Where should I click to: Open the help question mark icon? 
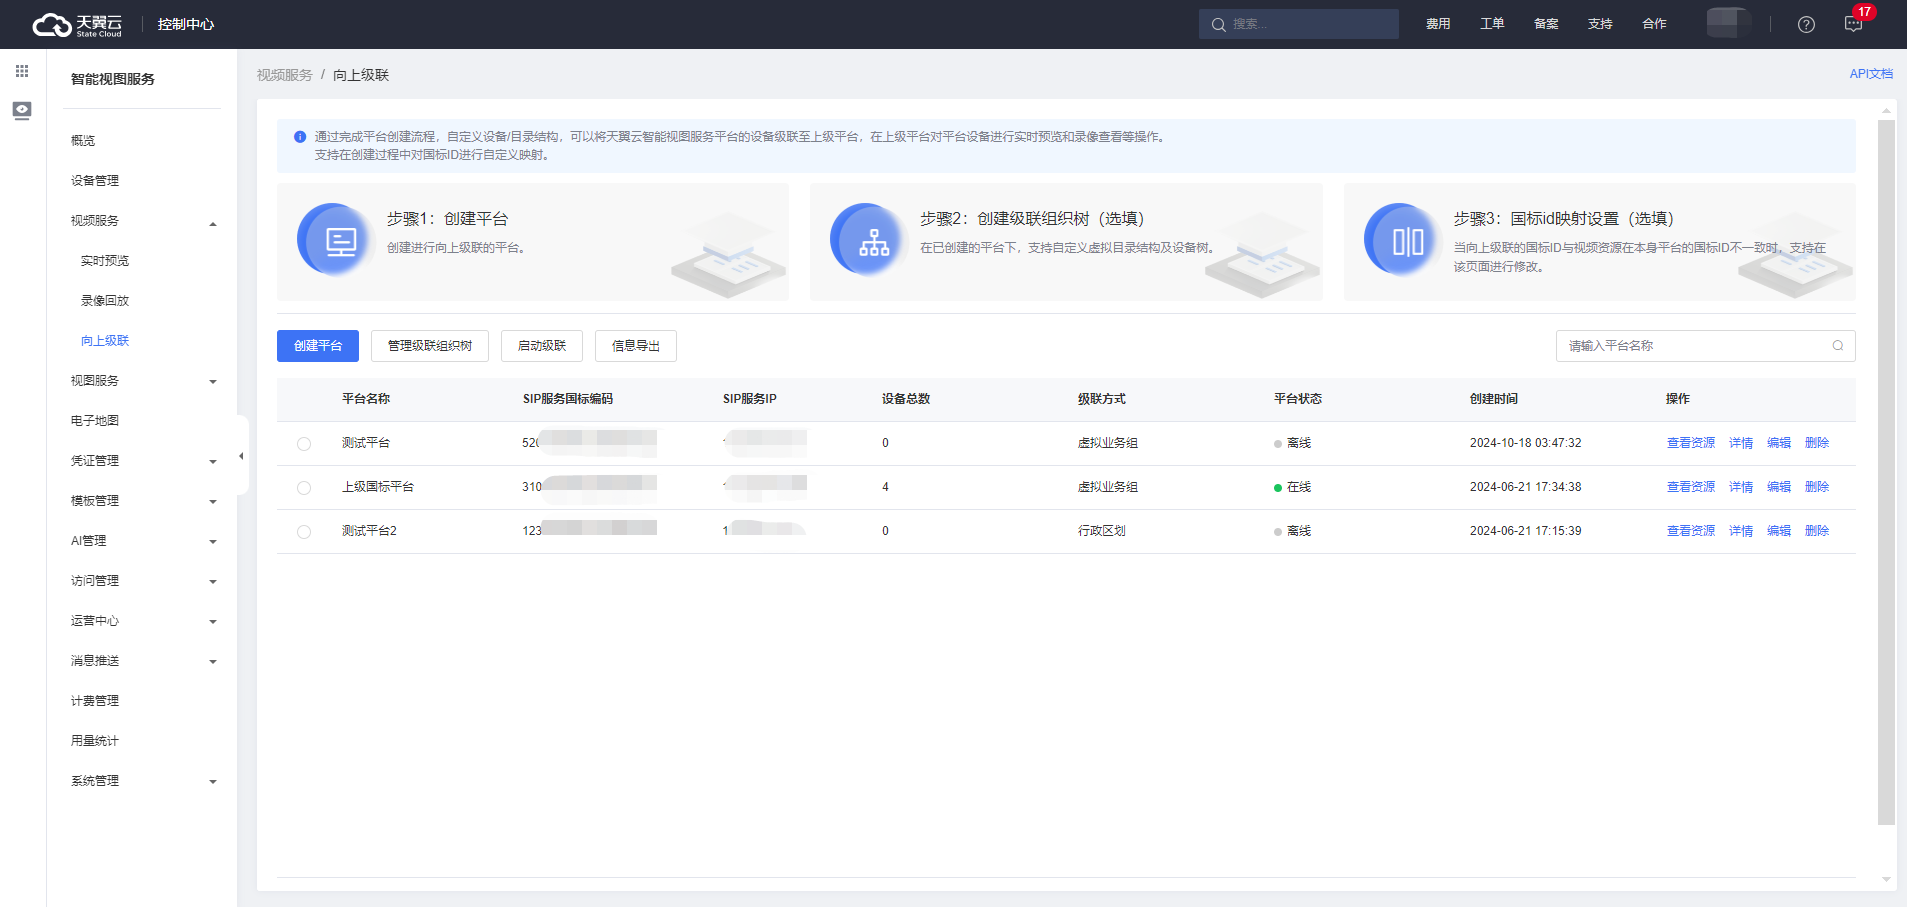point(1805,25)
